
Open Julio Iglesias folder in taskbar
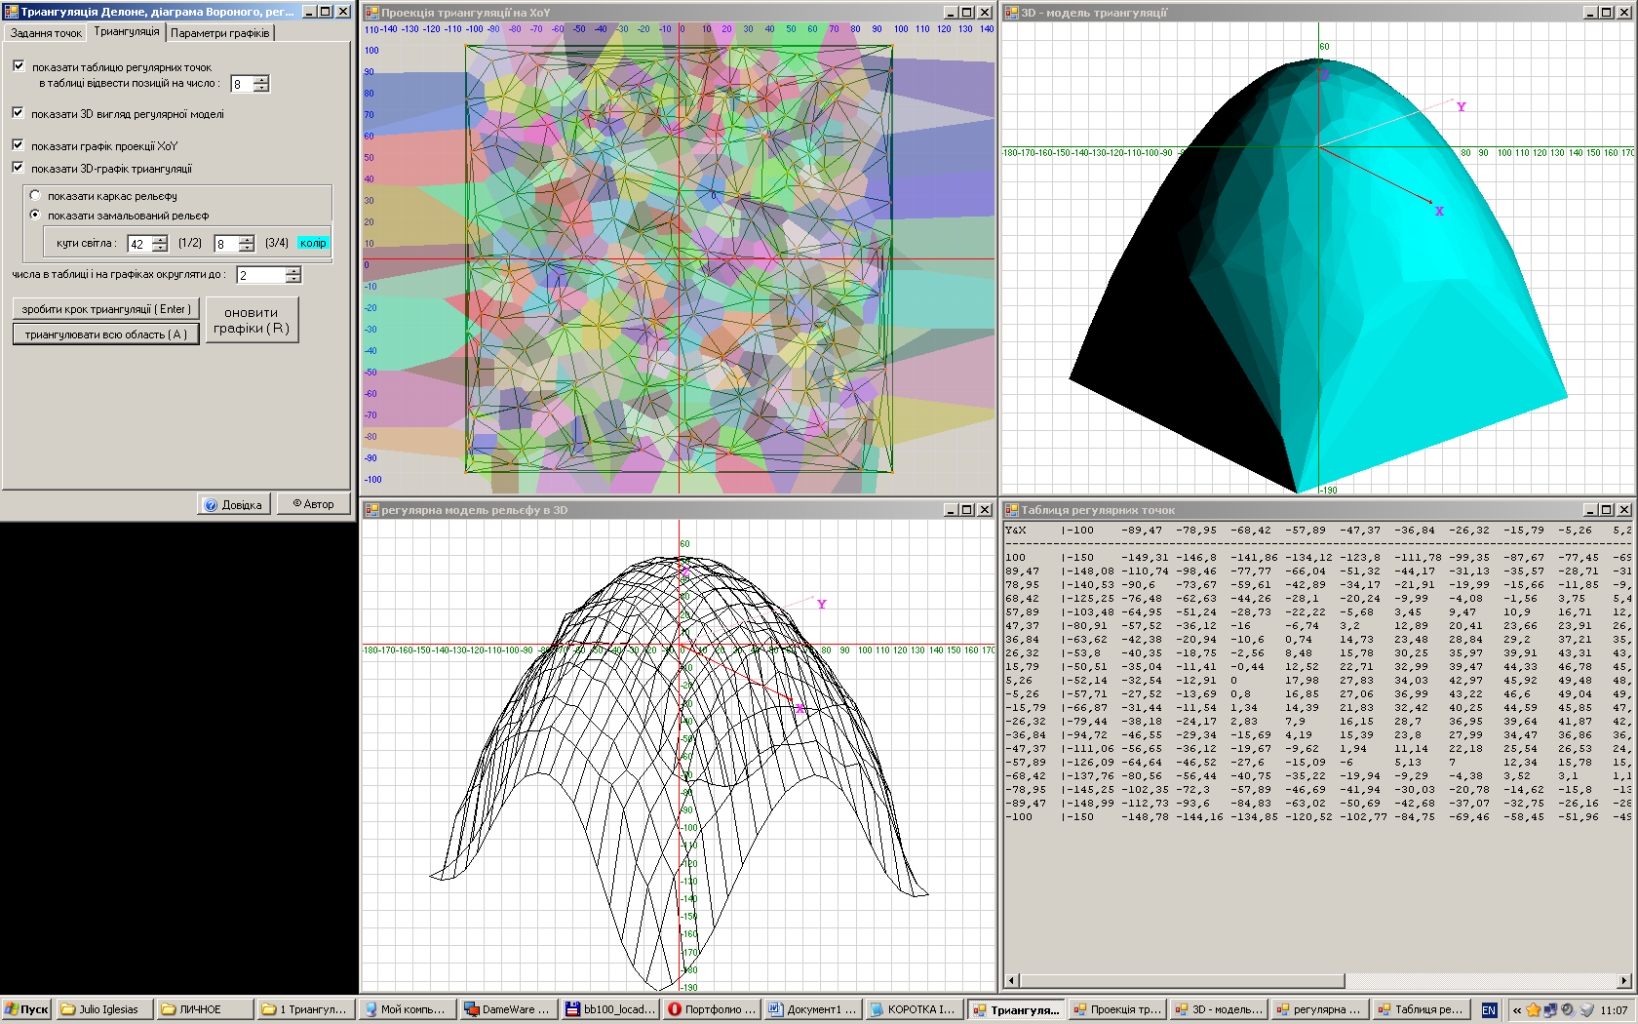(105, 1010)
